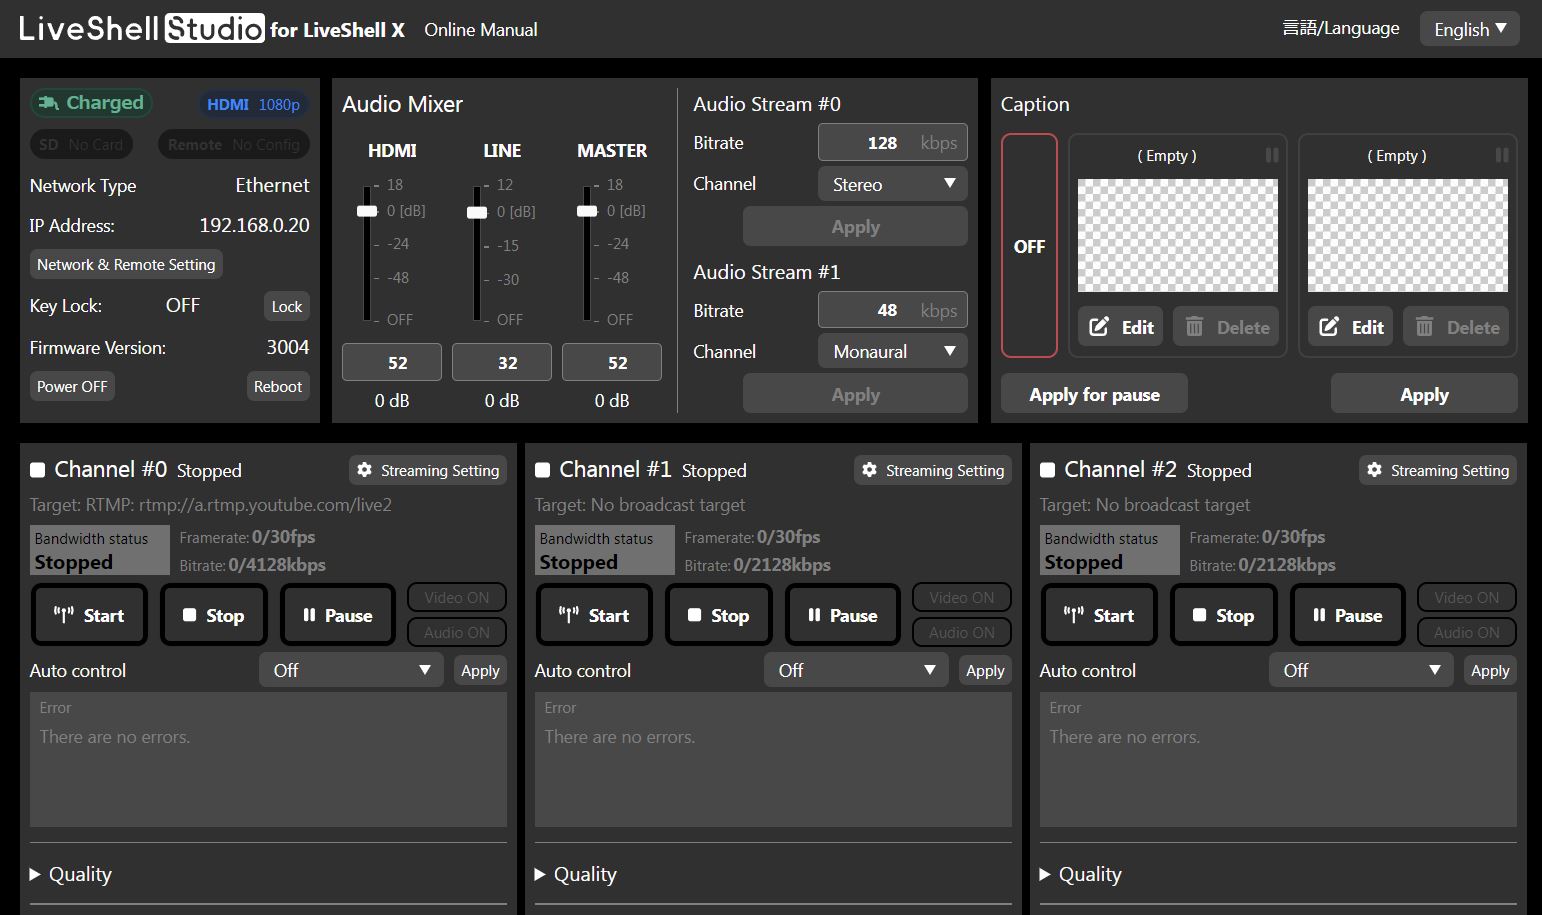This screenshot has height=915, width=1542.
Task: Hit the Pause icon button in Channel #2
Action: pyautogui.click(x=1319, y=615)
